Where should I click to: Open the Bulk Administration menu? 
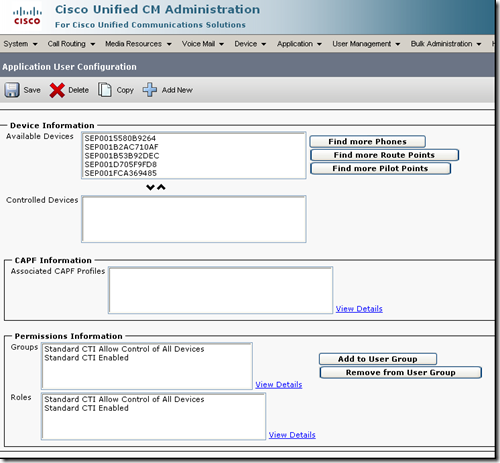click(x=446, y=44)
